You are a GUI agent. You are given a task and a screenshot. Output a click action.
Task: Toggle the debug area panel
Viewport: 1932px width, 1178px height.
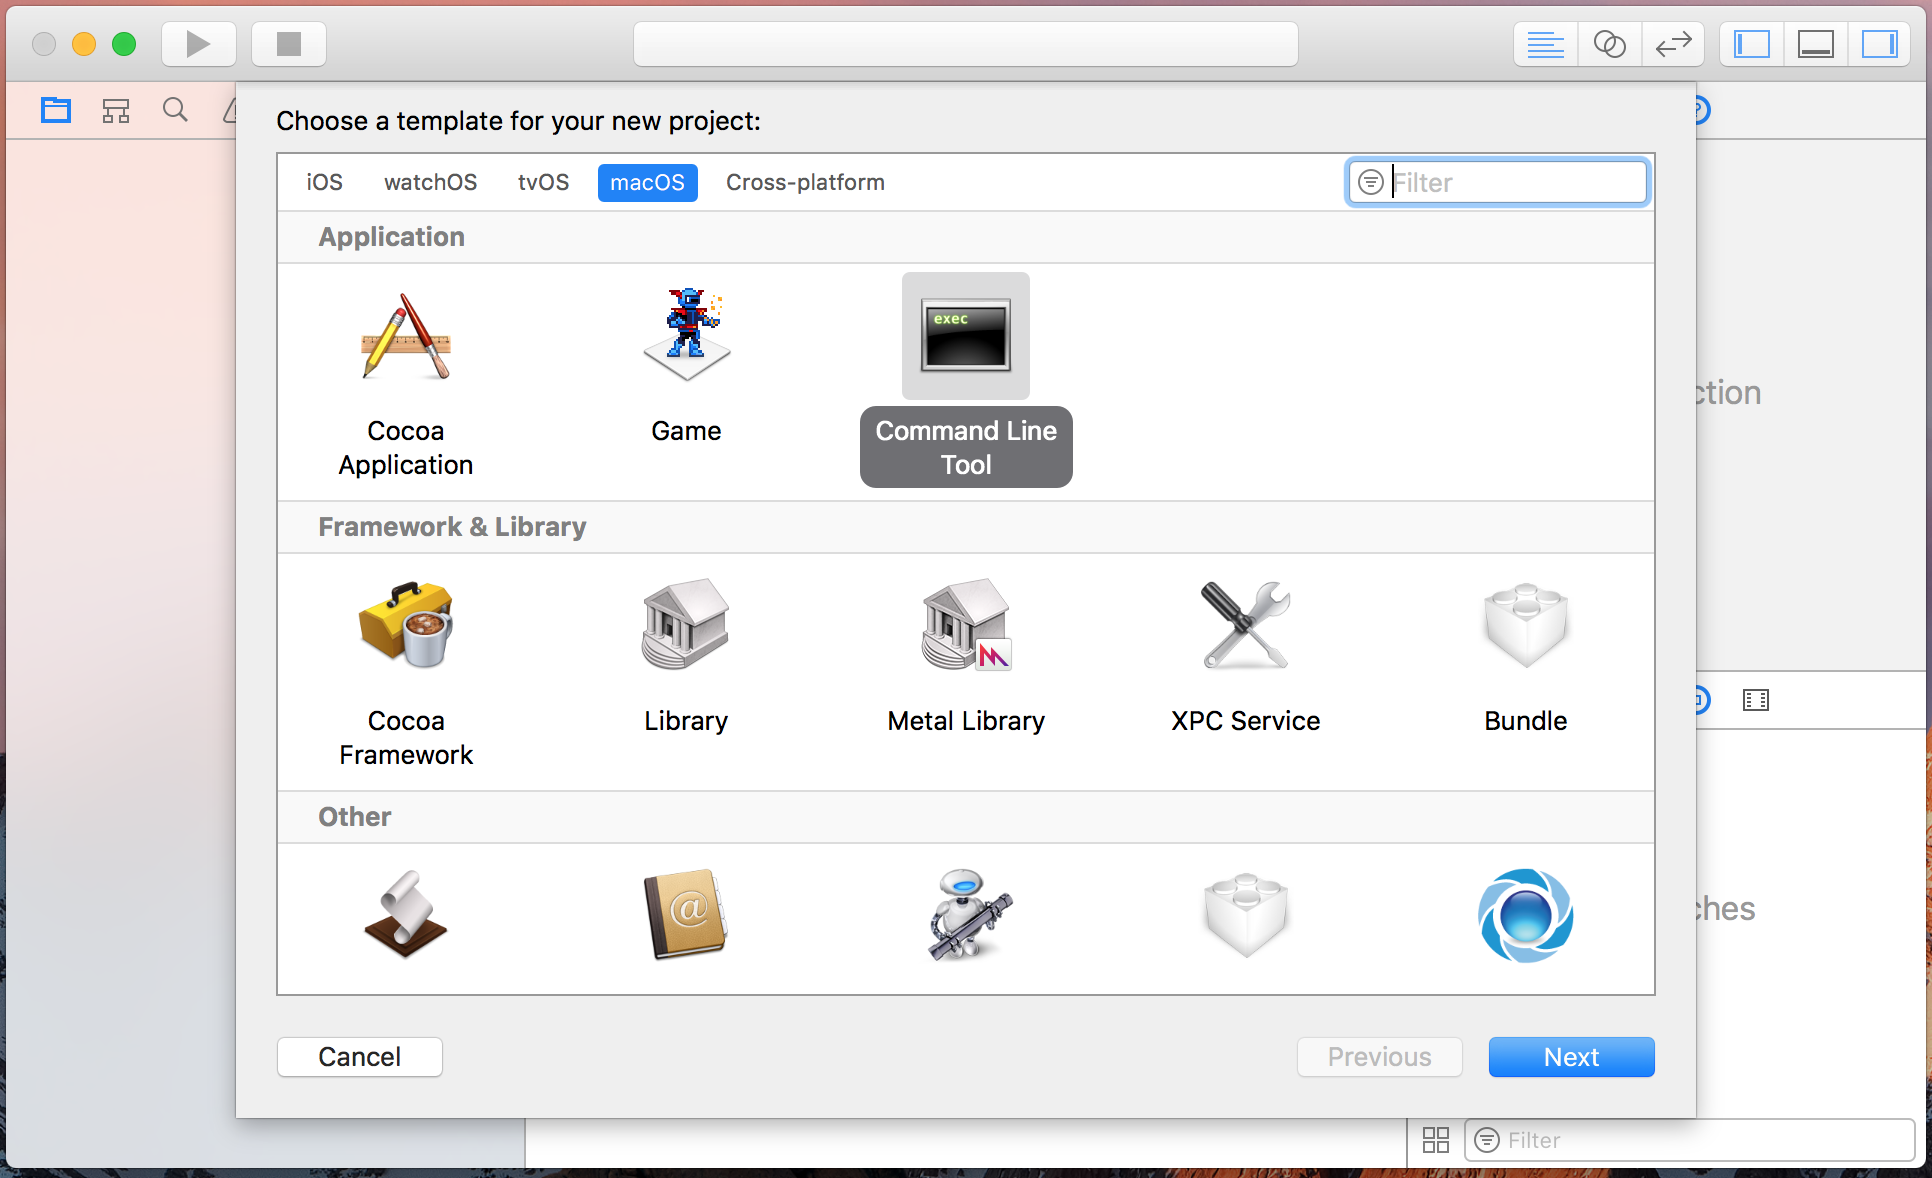pos(1816,44)
